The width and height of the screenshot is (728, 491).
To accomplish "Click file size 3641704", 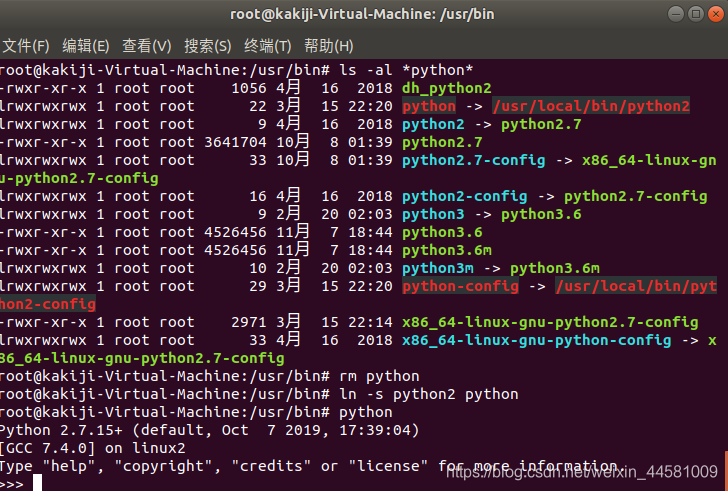I will click(x=235, y=142).
